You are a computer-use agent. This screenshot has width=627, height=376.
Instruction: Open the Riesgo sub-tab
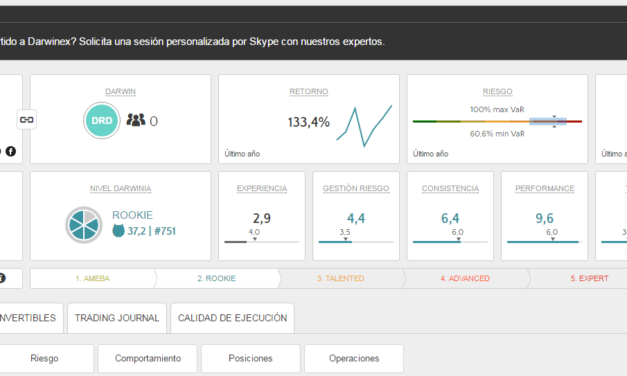pyautogui.click(x=44, y=358)
